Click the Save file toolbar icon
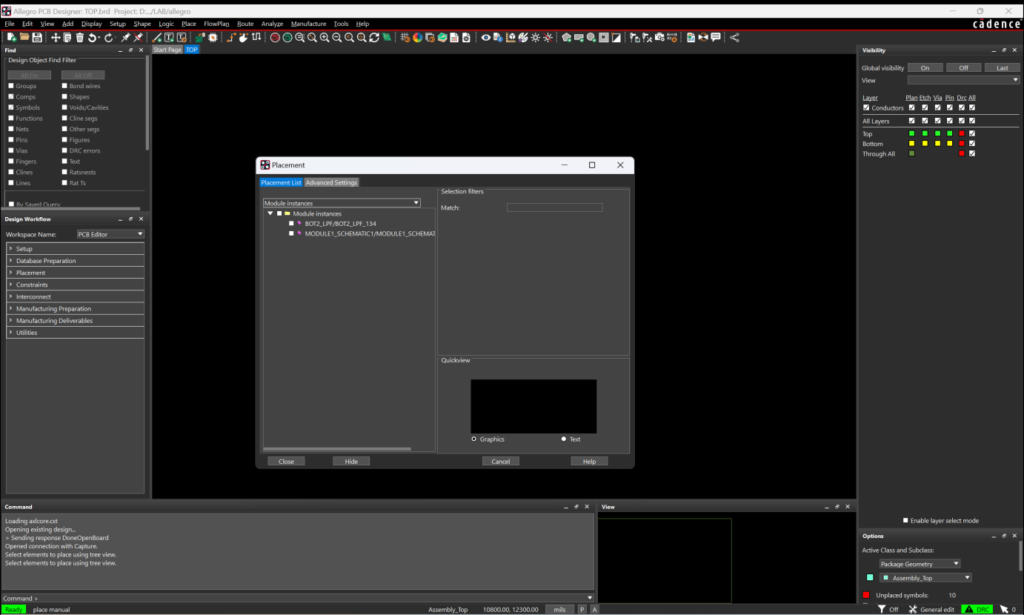This screenshot has height=615, width=1024. [x=37, y=37]
